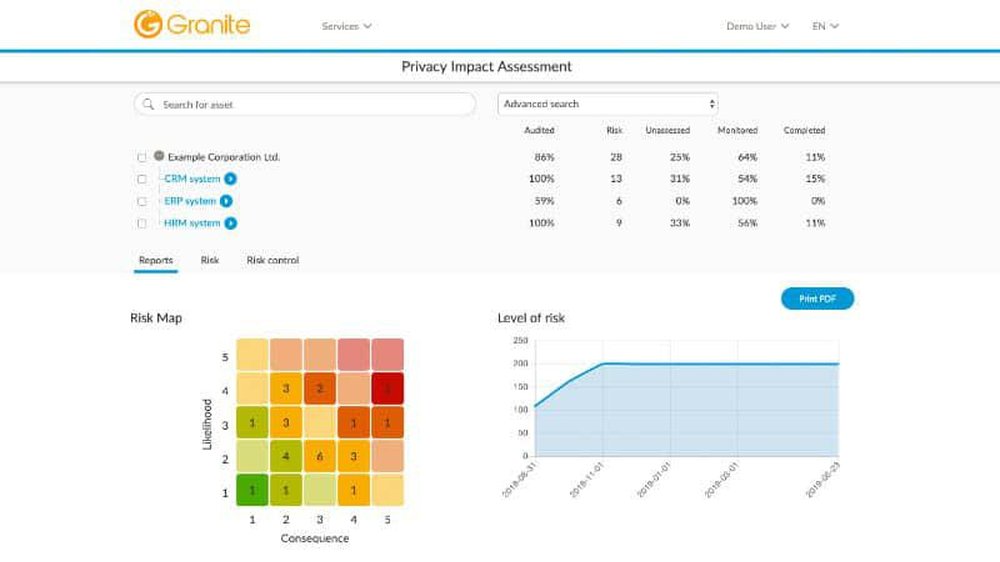1000x562 pixels.
Task: Click the Audited column header
Action: [539, 130]
